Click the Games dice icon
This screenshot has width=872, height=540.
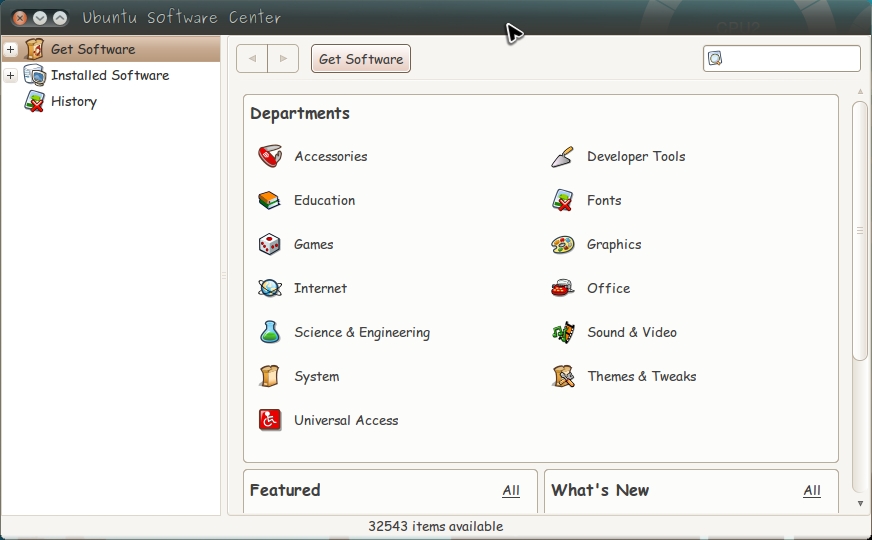click(x=270, y=244)
